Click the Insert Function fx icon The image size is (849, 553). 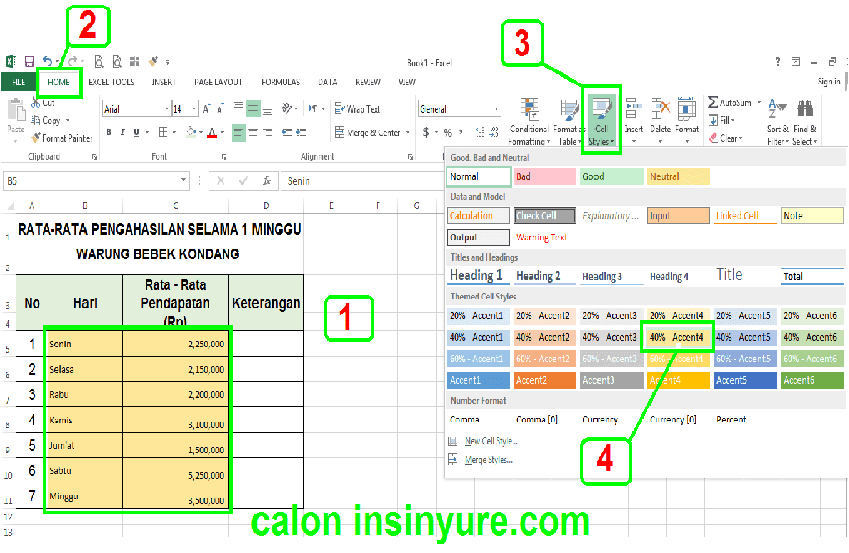[x=266, y=181]
